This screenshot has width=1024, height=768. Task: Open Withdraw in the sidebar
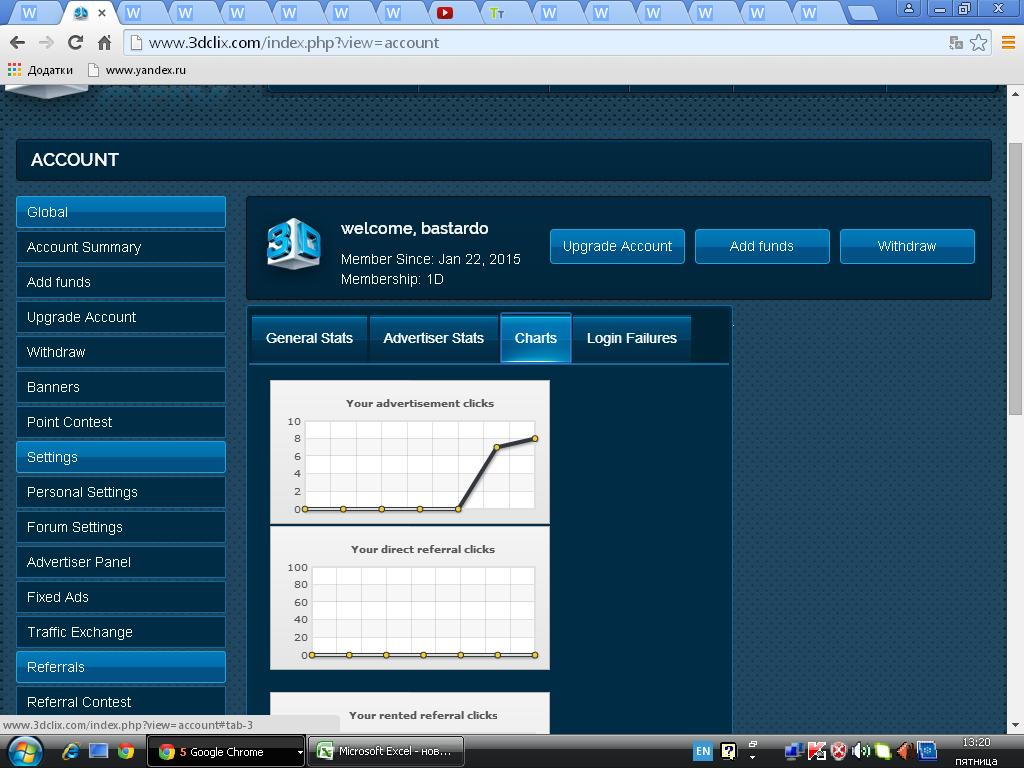click(x=121, y=352)
